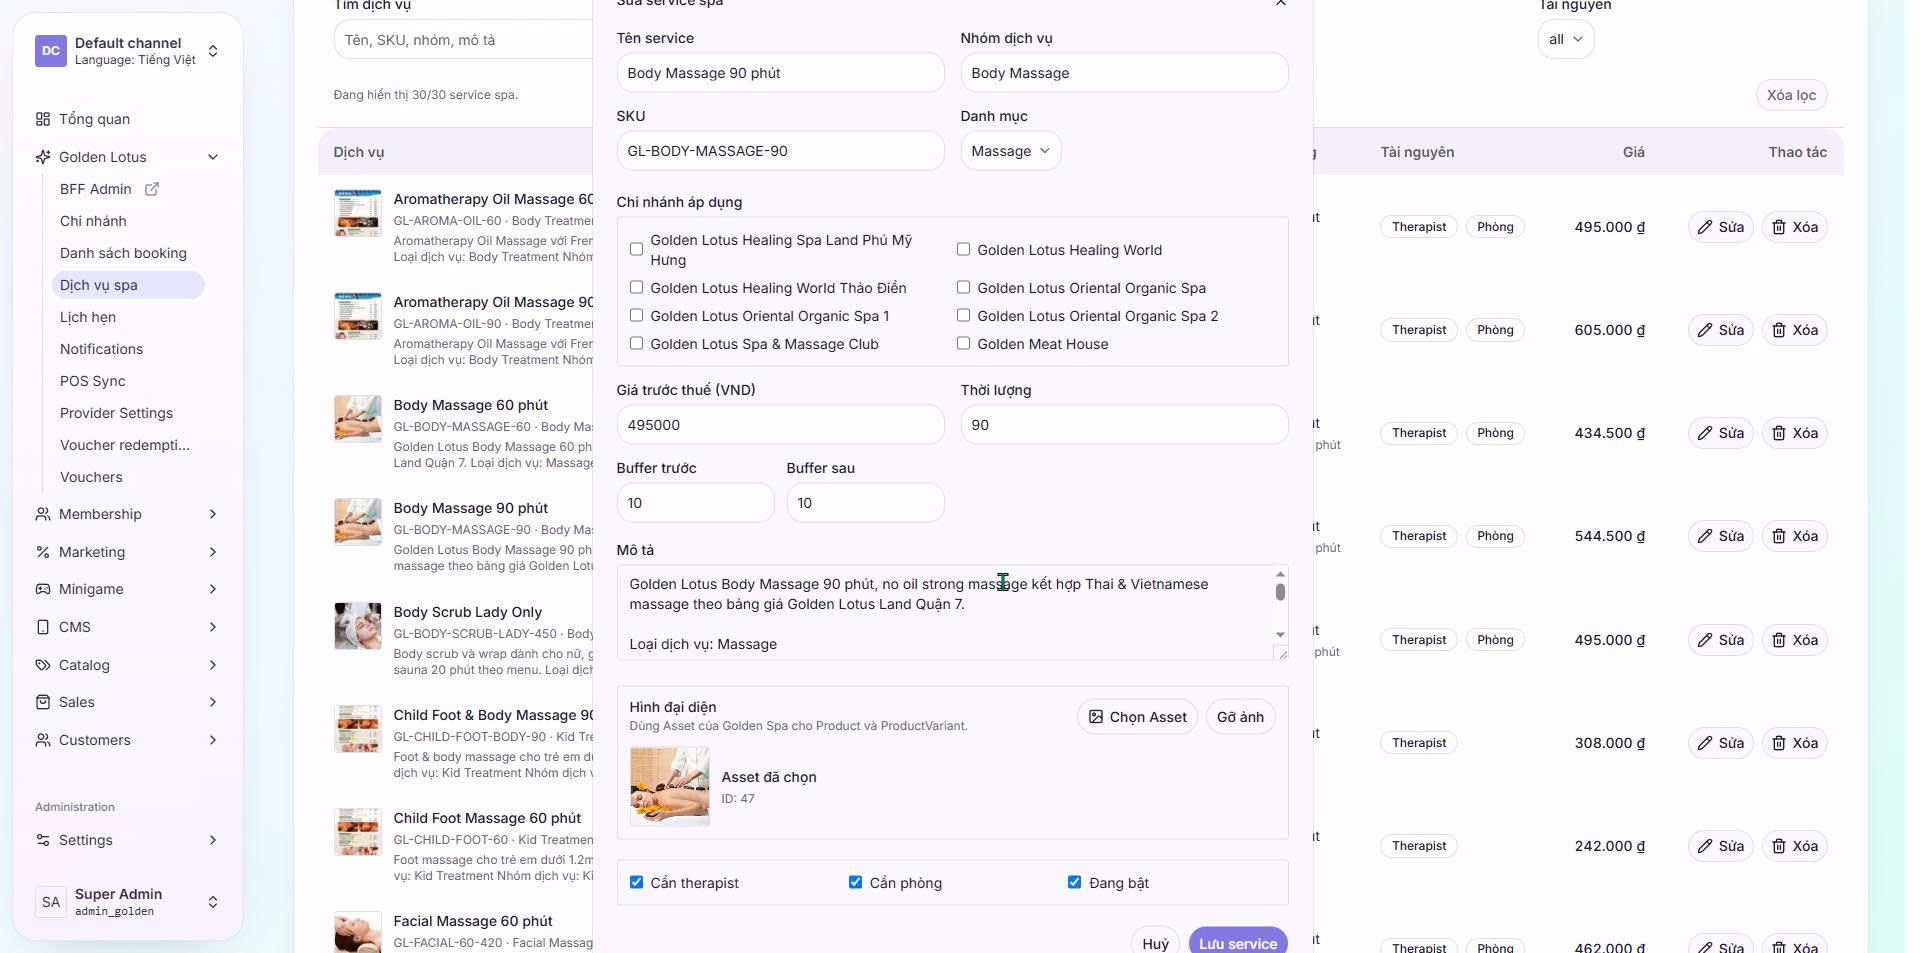Click pencil icon for the 605.000 ₫ row
The image size is (1920, 953).
(x=1705, y=330)
